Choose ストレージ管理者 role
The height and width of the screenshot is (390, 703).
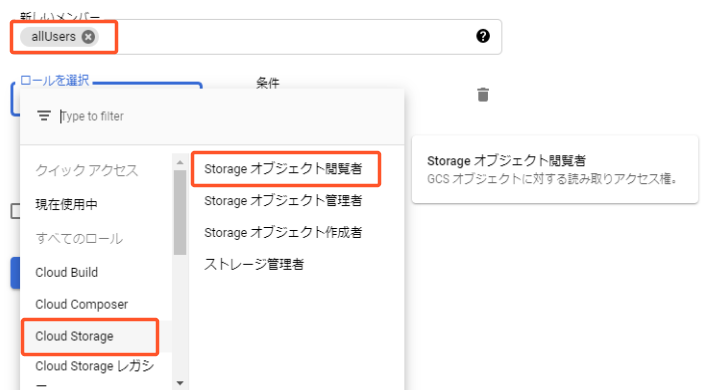254,264
